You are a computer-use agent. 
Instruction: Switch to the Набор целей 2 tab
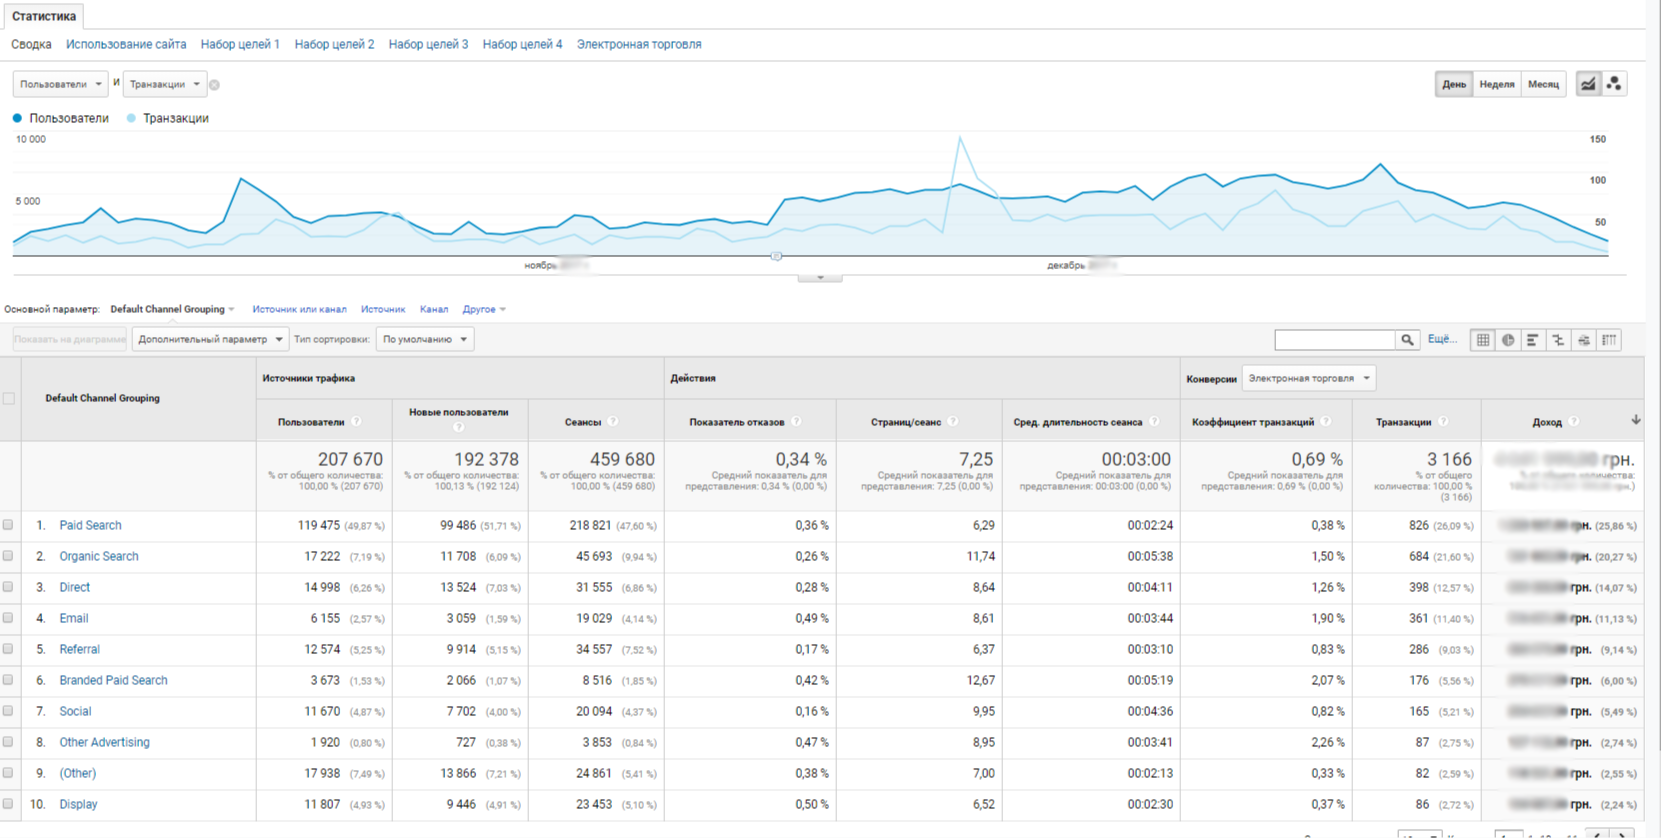(334, 44)
